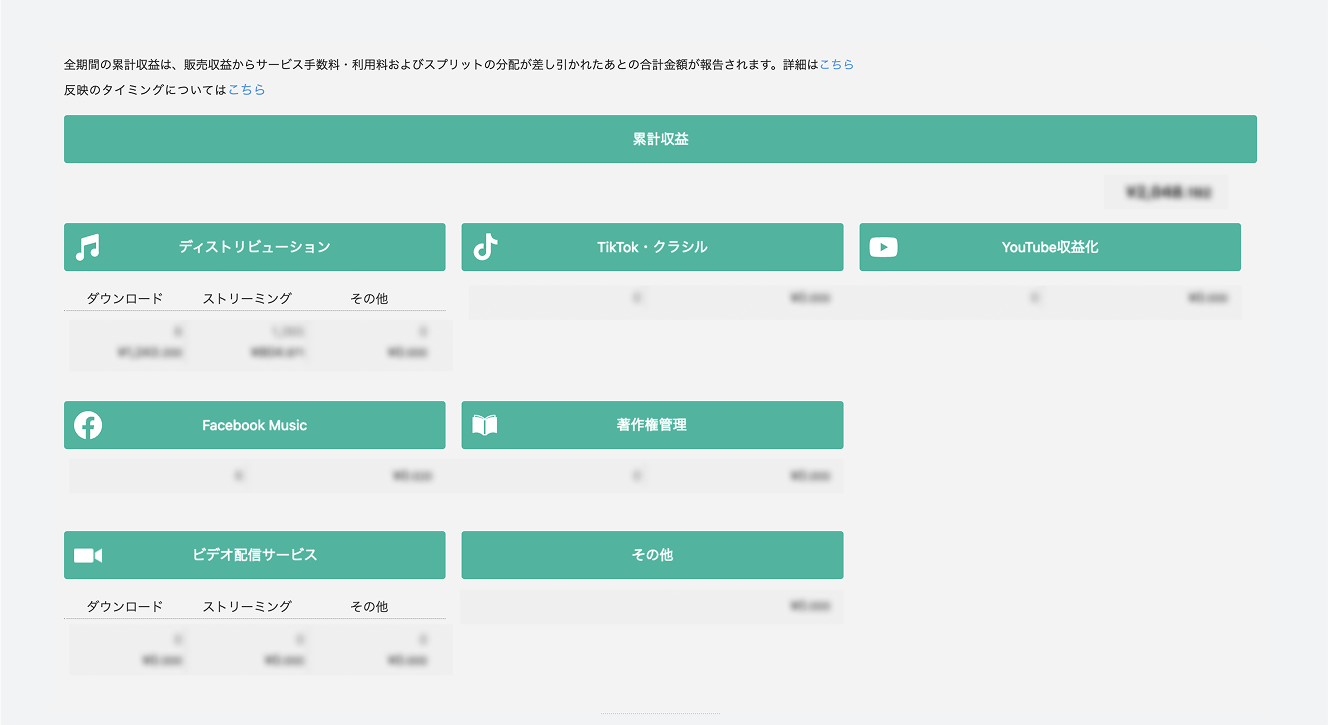This screenshot has width=1328, height=725.
Task: Click the 累計収益 header bar
Action: tap(660, 139)
